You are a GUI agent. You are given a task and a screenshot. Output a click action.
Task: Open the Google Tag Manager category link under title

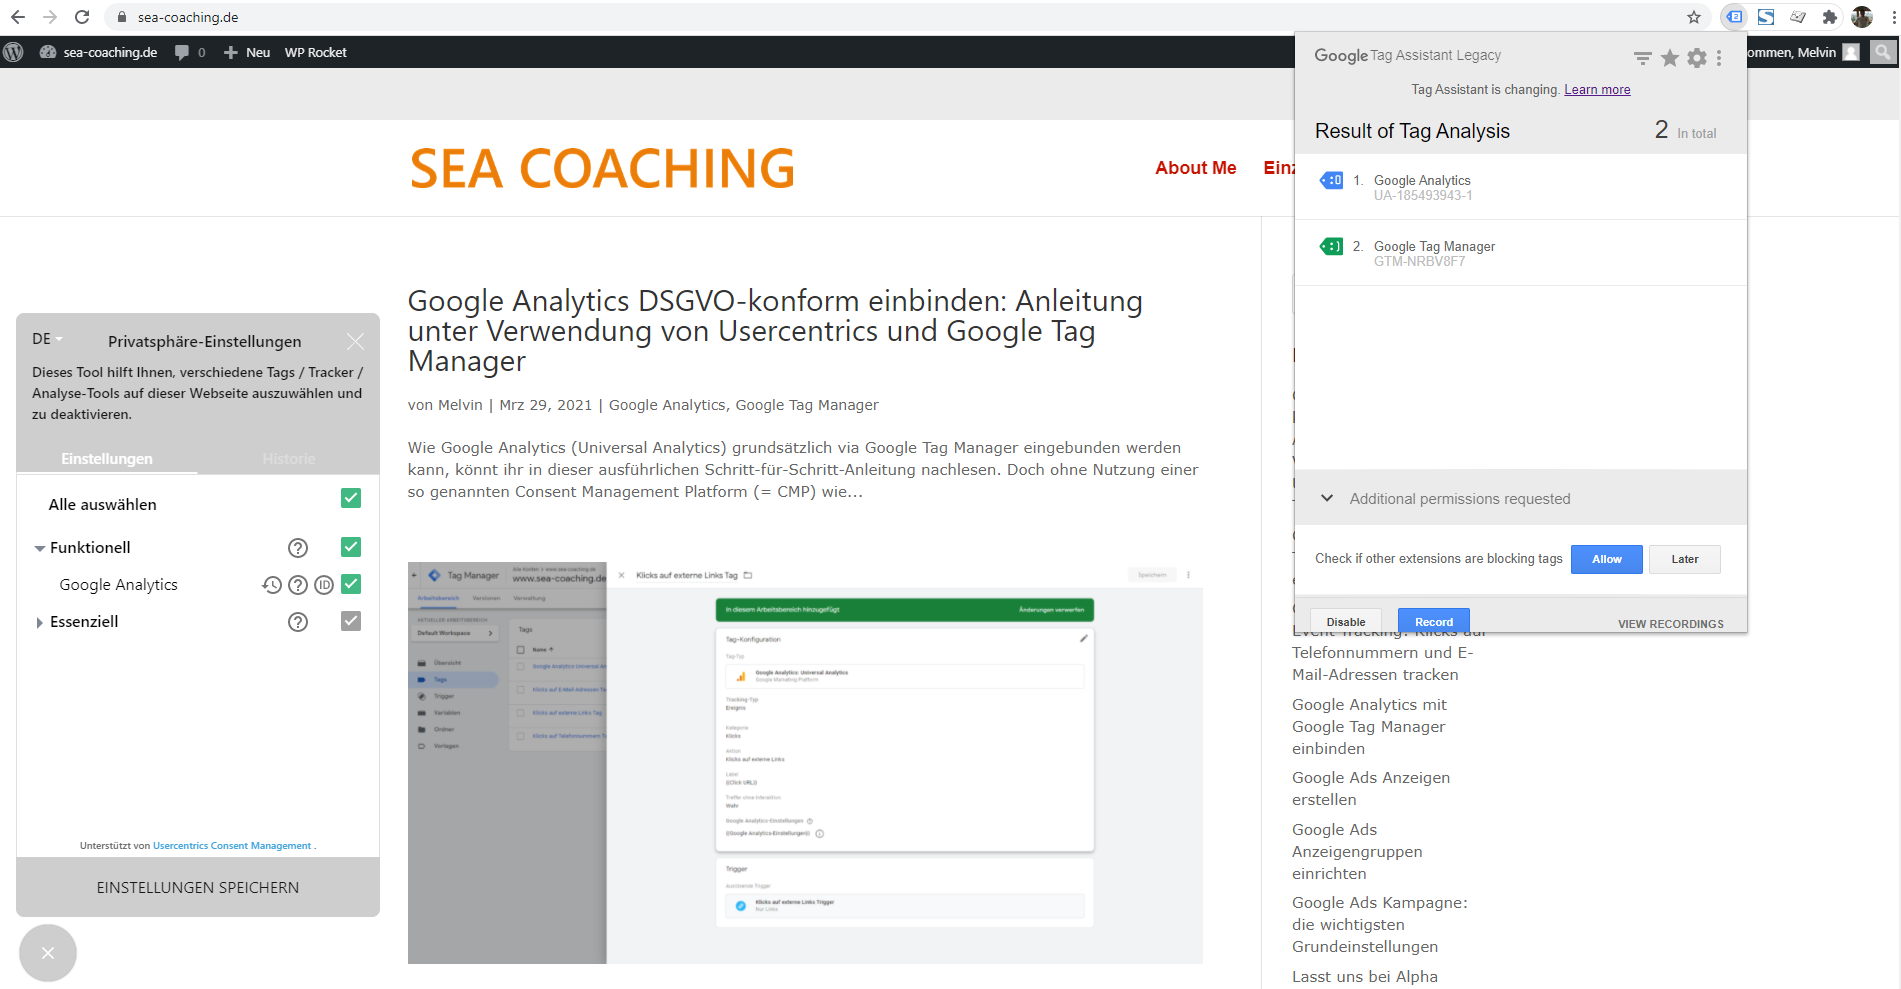[807, 405]
